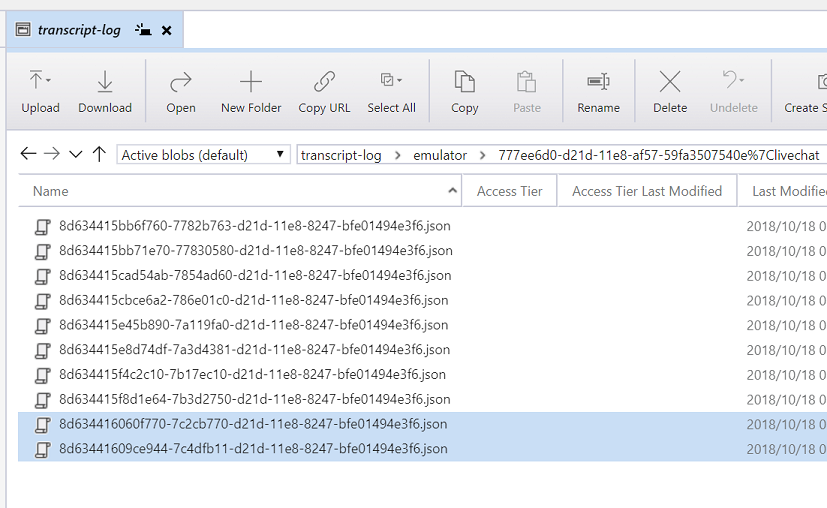The height and width of the screenshot is (508, 827).
Task: Select file 8d634415bb71e70-77830580 json
Action: (x=256, y=251)
